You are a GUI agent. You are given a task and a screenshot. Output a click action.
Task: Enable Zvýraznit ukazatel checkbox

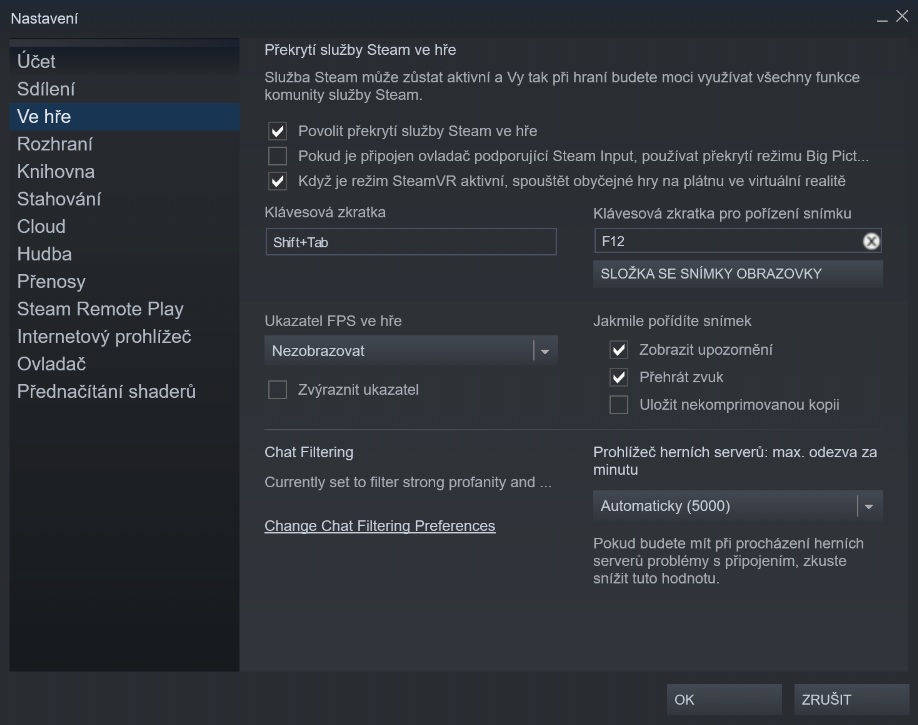click(277, 389)
